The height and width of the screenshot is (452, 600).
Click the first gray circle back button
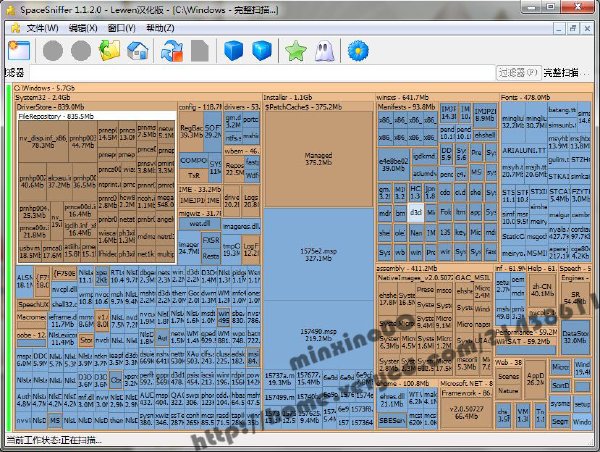pyautogui.click(x=53, y=51)
